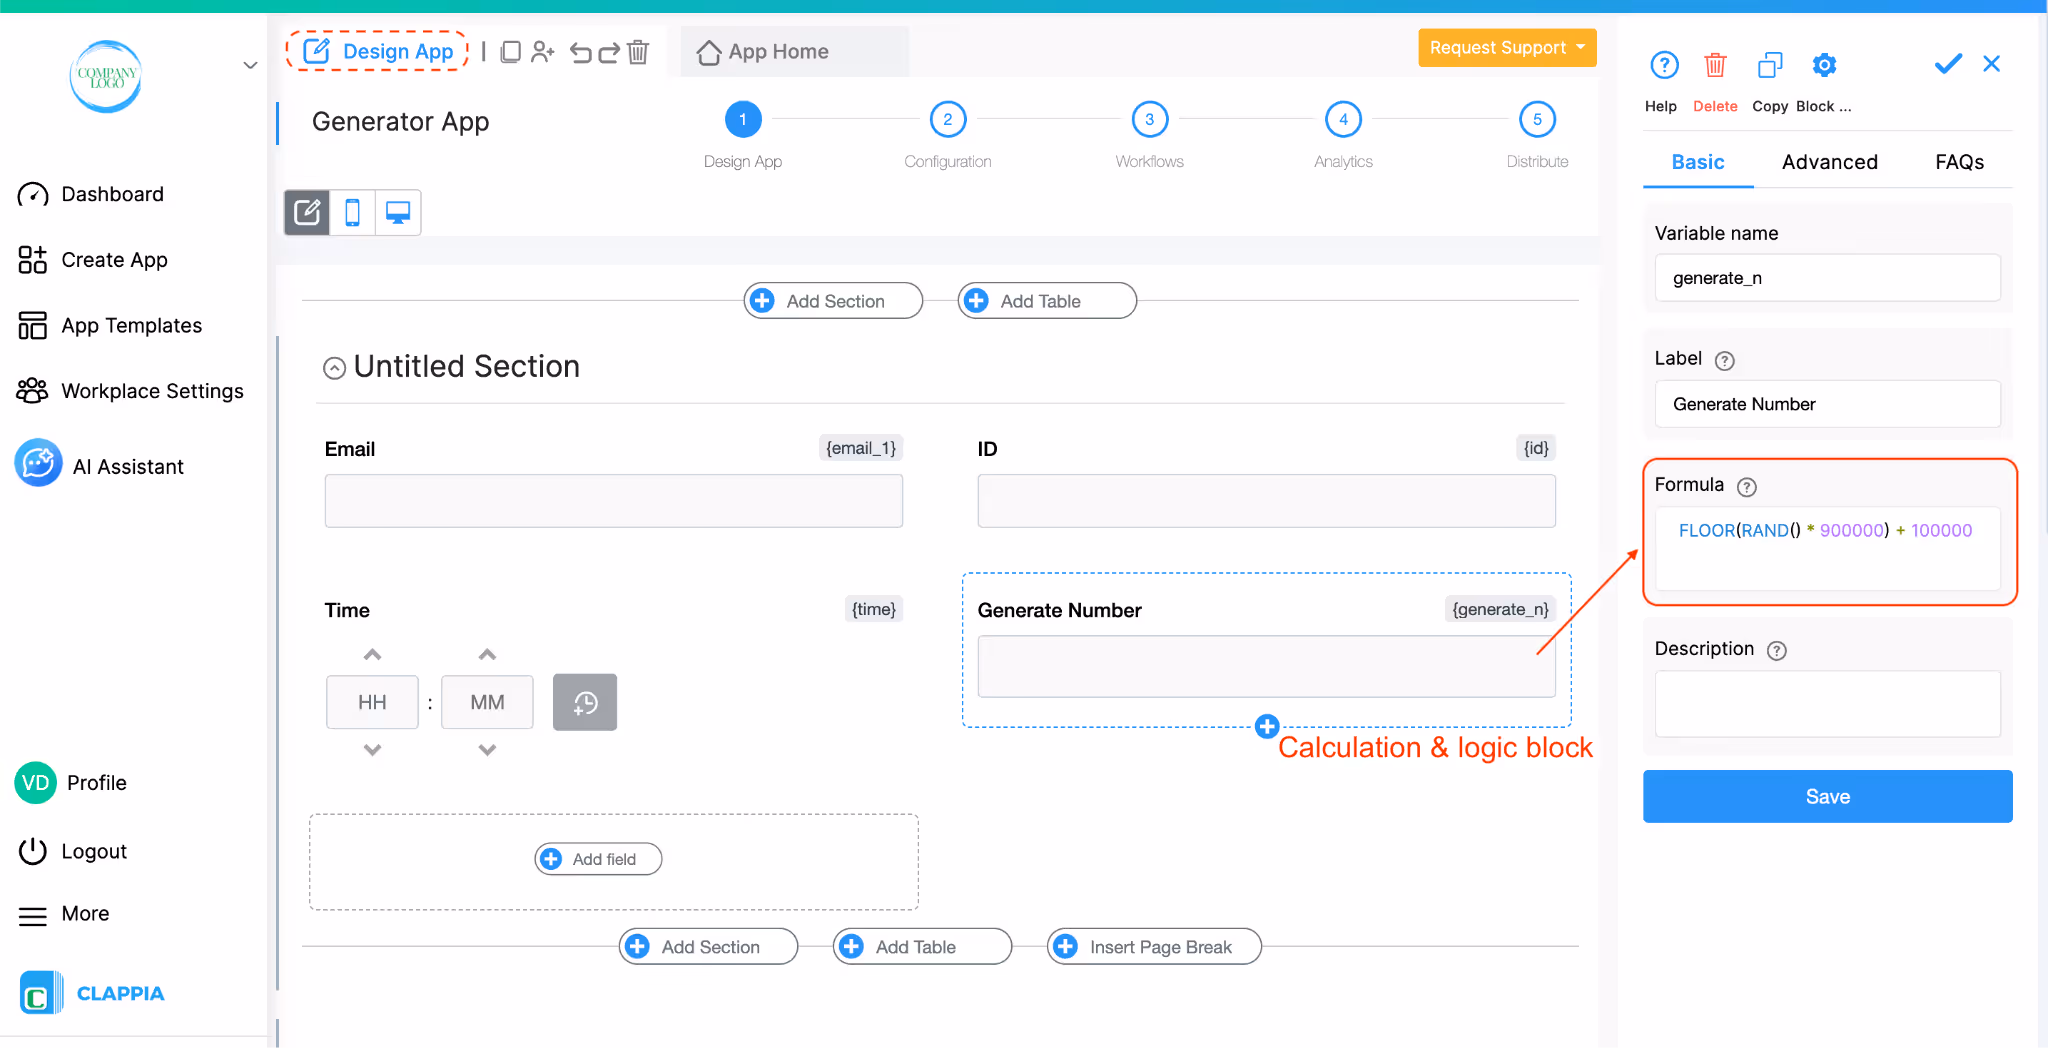Click the set current time clock icon
2048x1048 pixels.
(x=585, y=702)
